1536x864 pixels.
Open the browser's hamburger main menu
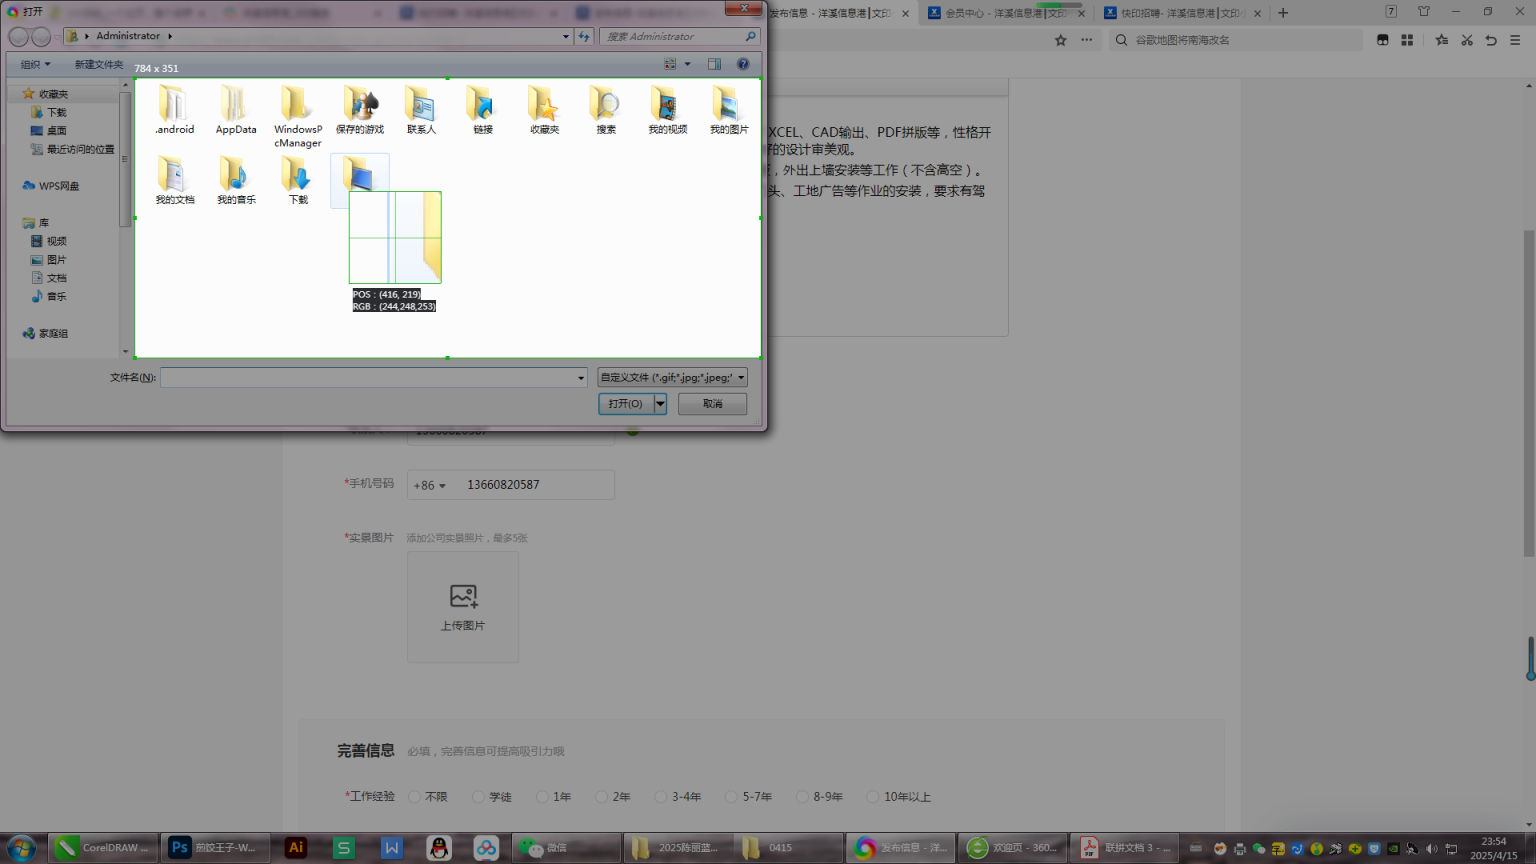1515,40
